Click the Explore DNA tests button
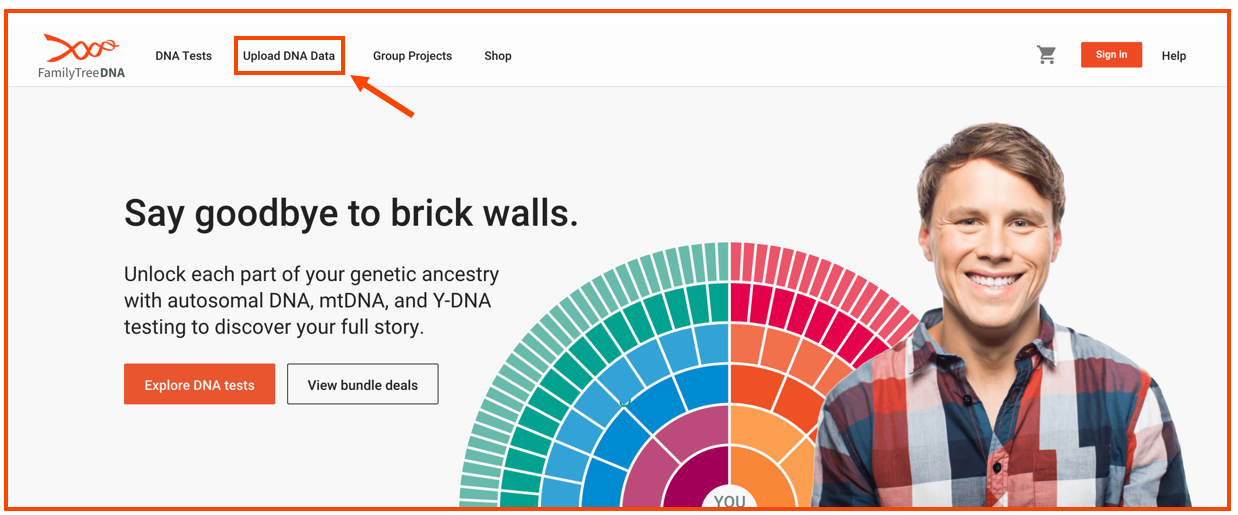This screenshot has width=1238, height=515. click(x=199, y=384)
